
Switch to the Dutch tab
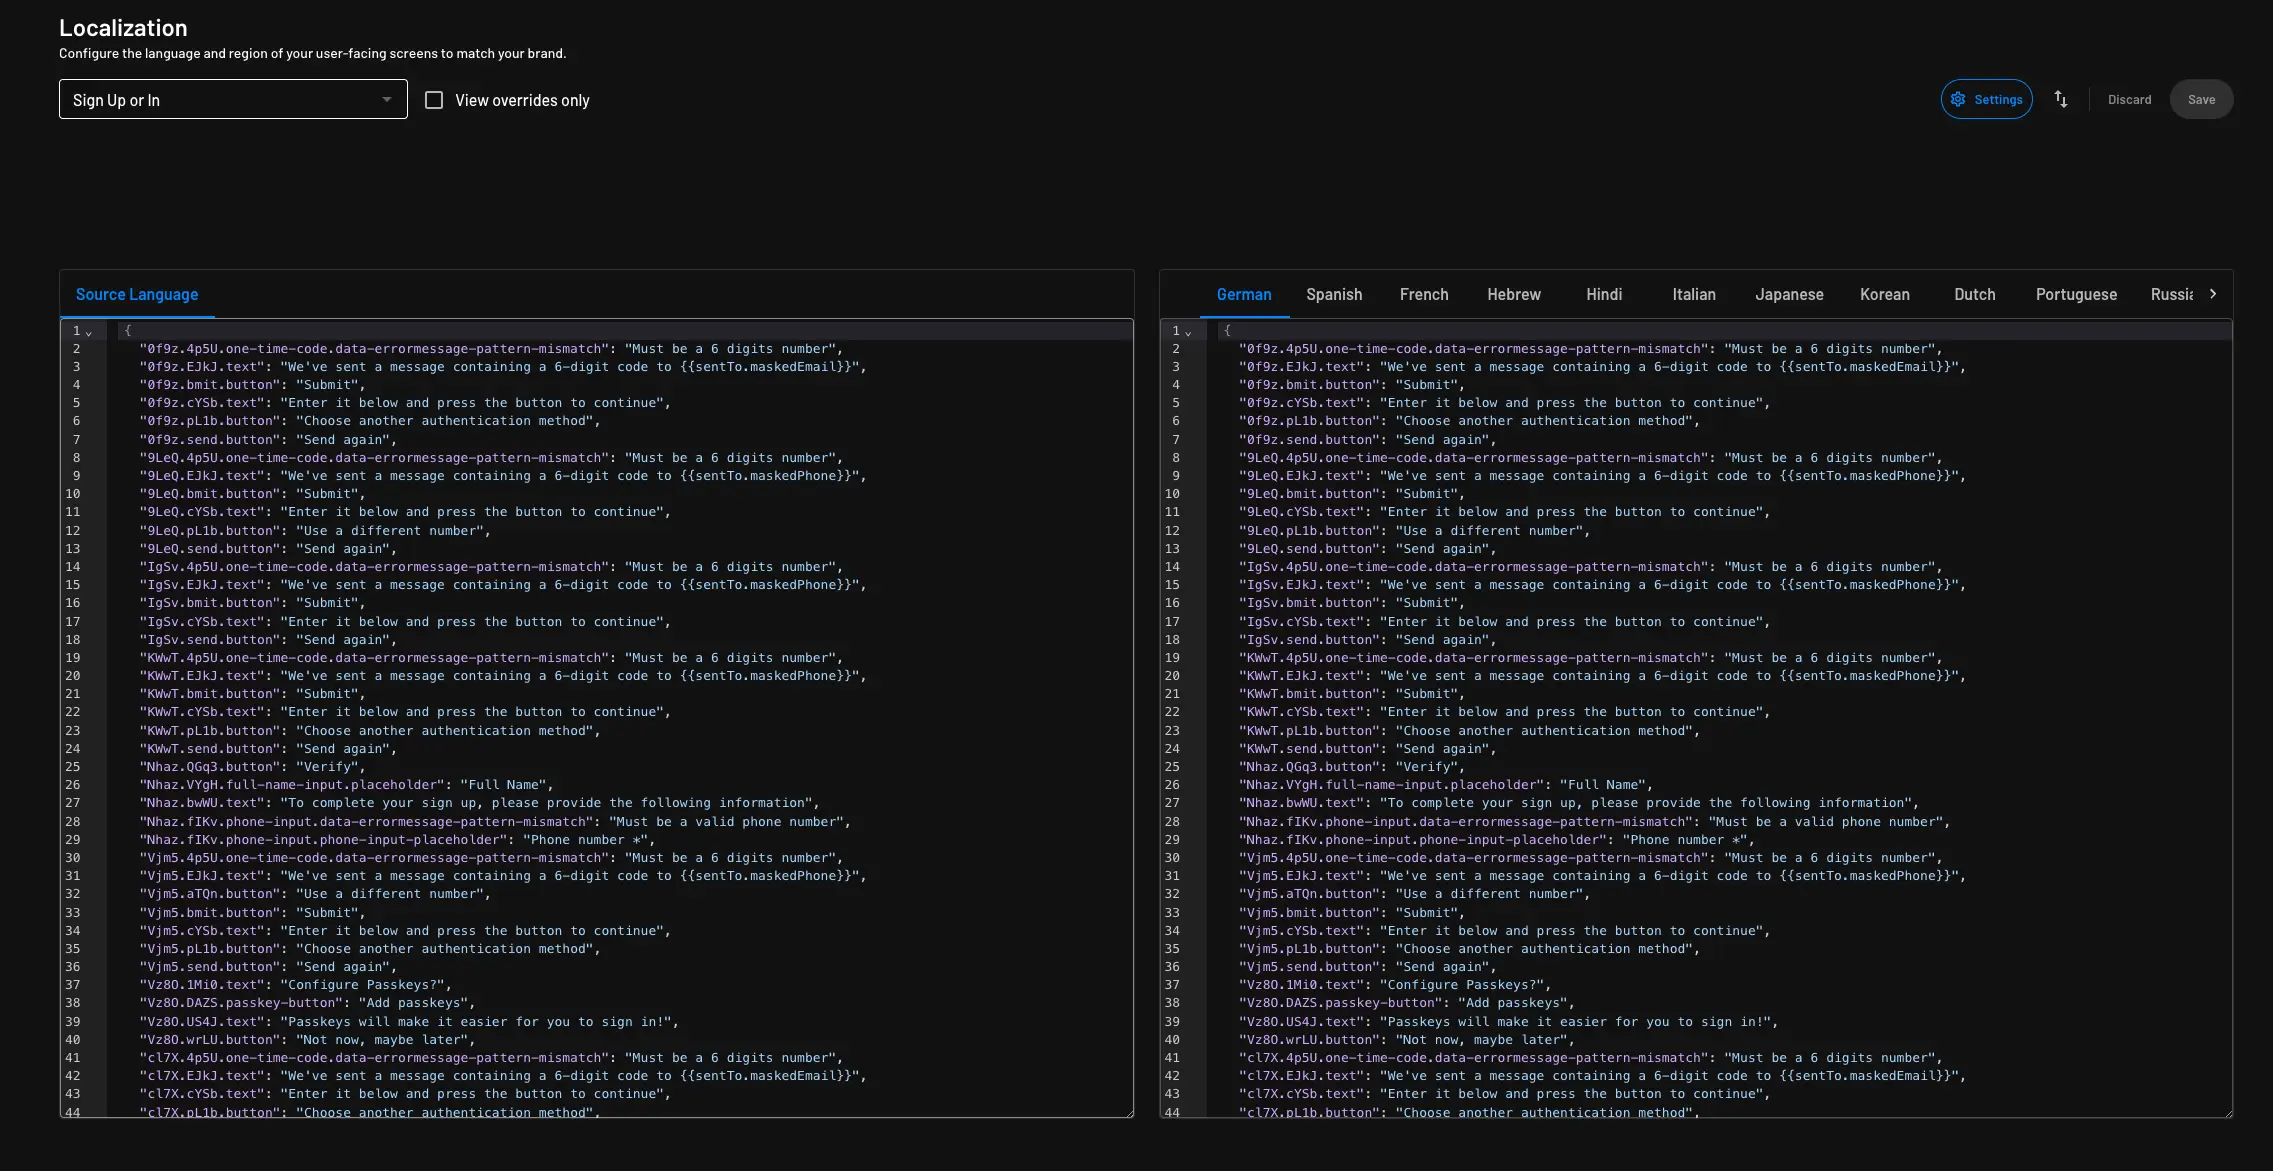point(1975,294)
